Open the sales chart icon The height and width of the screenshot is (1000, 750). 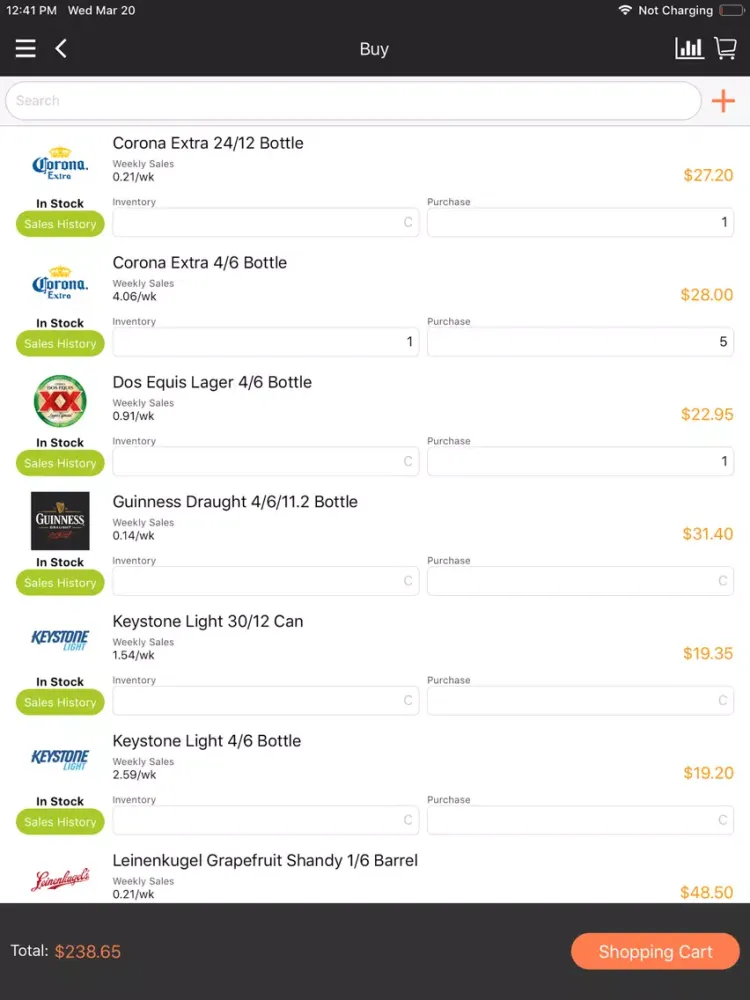click(689, 48)
